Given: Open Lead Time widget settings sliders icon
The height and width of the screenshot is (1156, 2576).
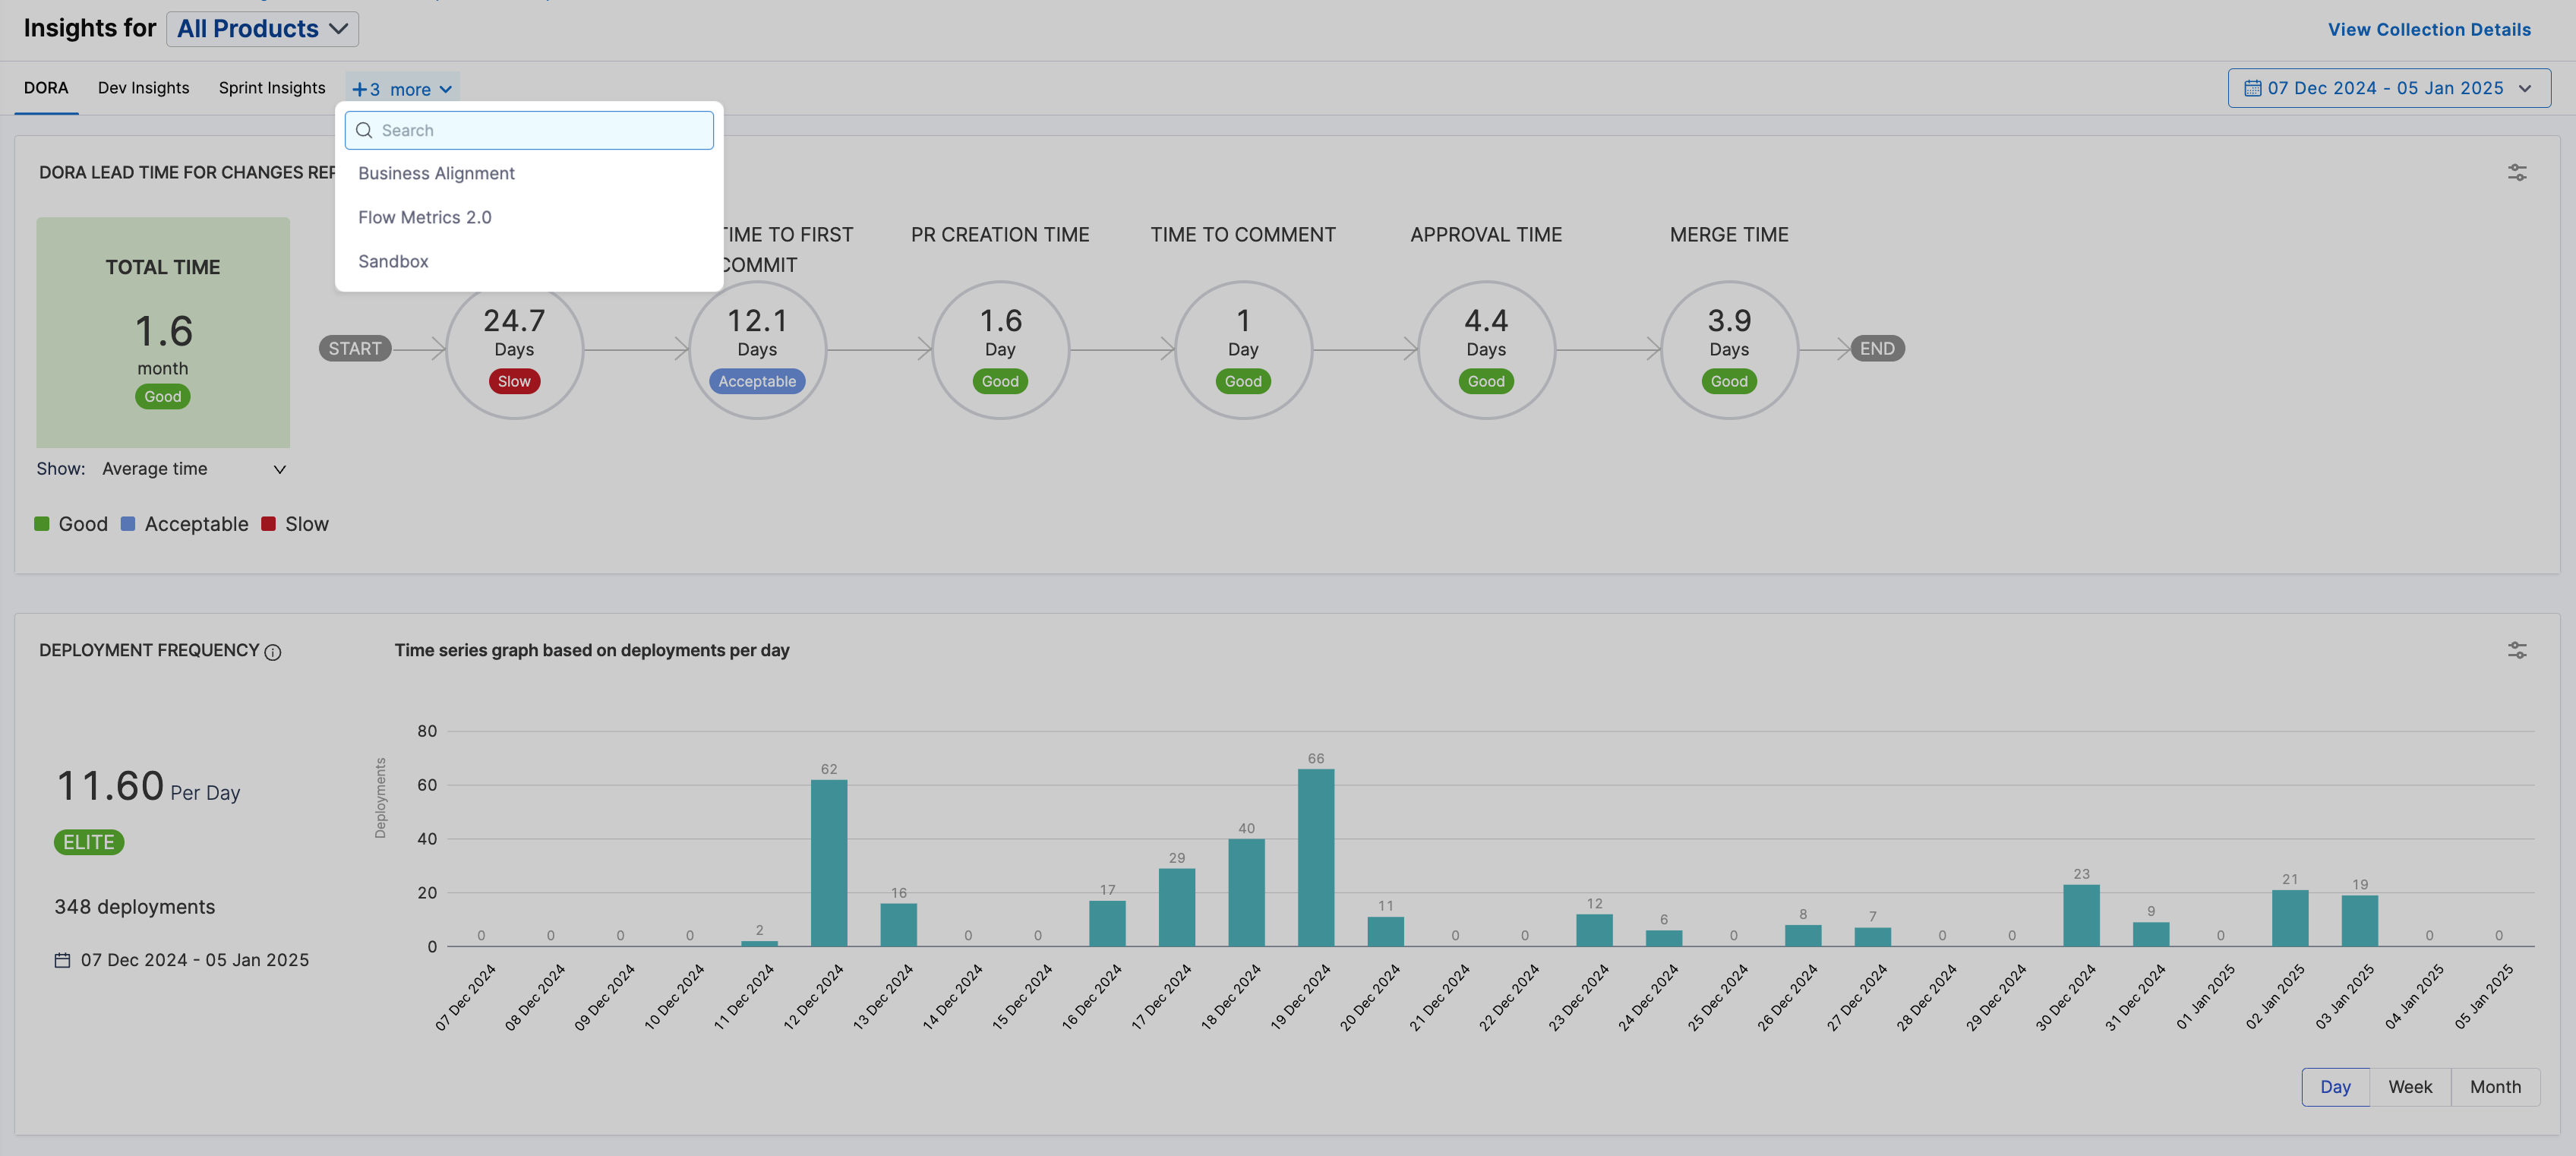Looking at the screenshot, I should 2516,173.
